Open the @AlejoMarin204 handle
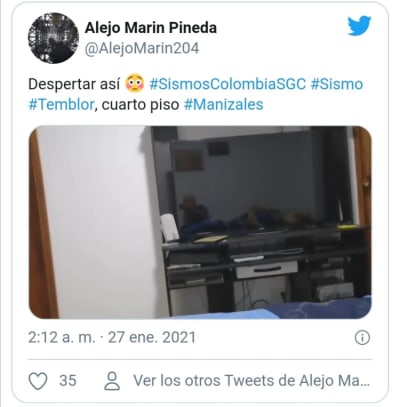The image size is (400, 407). 142,48
